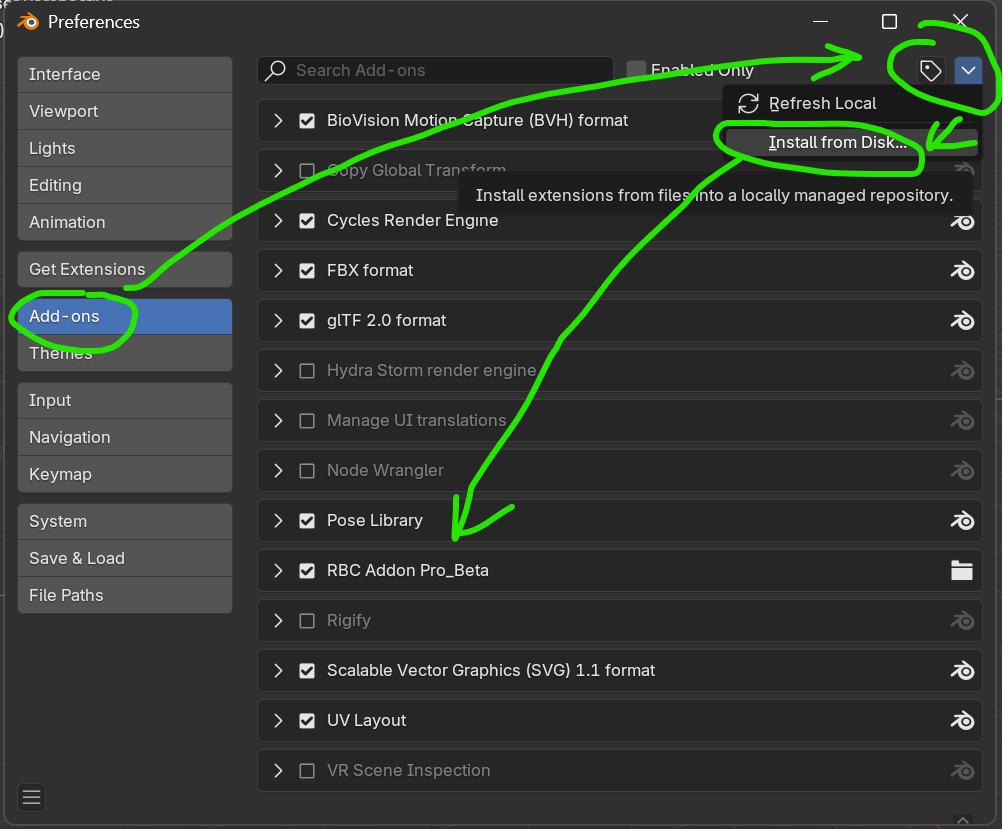1003x829 pixels.
Task: Enable Manage UI translations checkbox
Action: [307, 421]
